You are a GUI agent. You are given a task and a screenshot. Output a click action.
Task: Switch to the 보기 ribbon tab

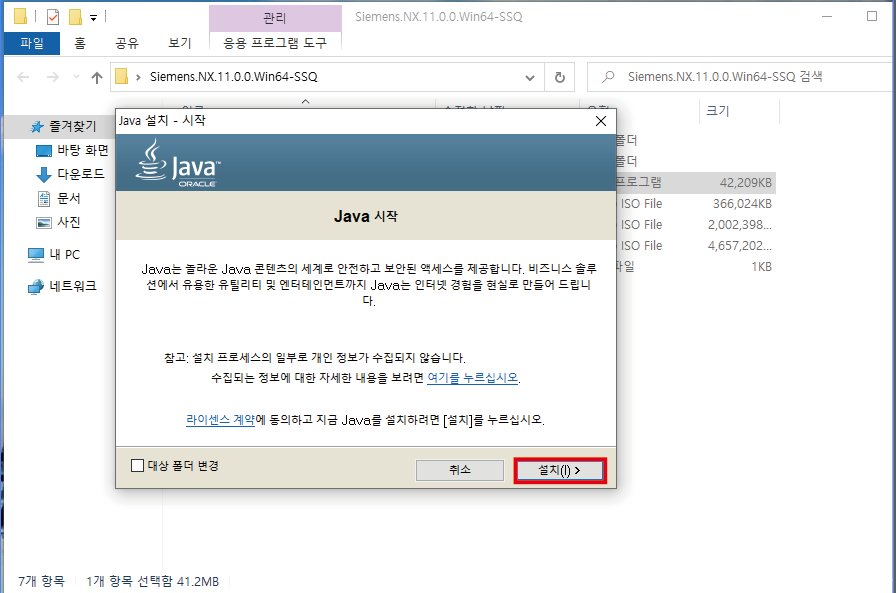pyautogui.click(x=179, y=43)
